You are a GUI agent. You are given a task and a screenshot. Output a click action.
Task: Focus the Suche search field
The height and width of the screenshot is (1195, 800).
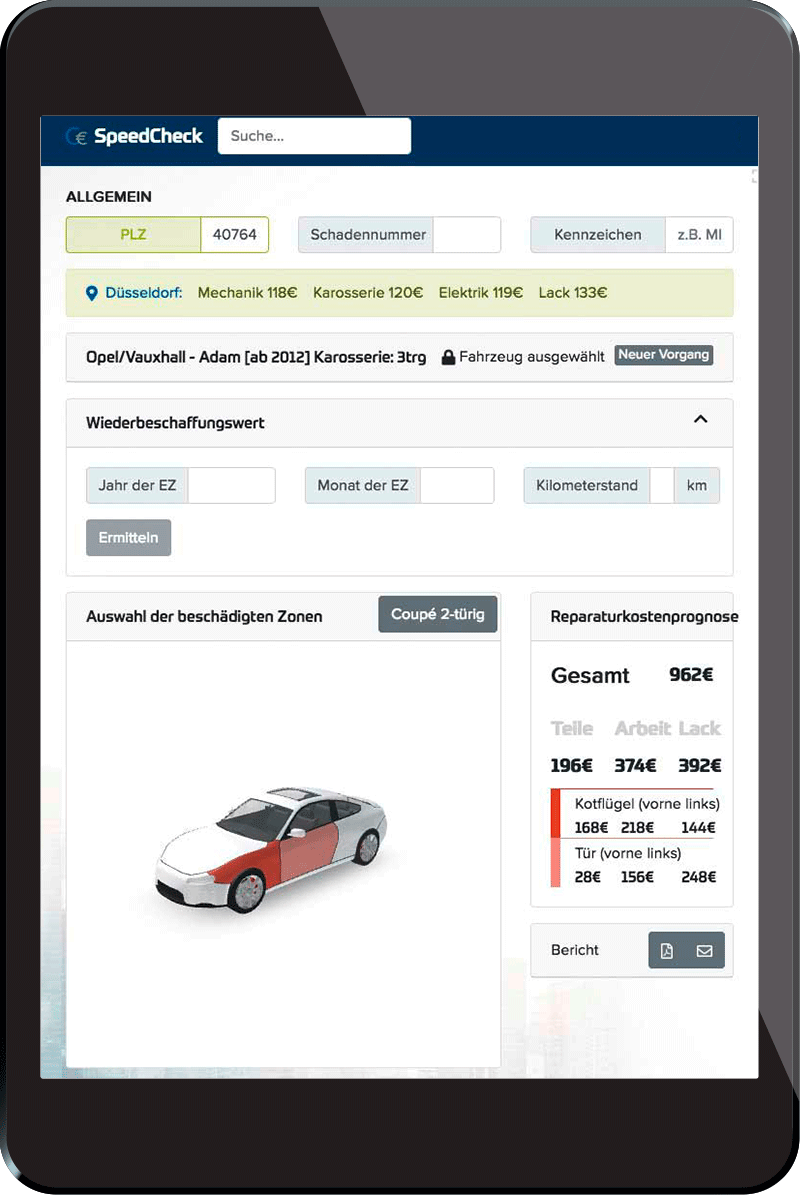click(x=314, y=136)
